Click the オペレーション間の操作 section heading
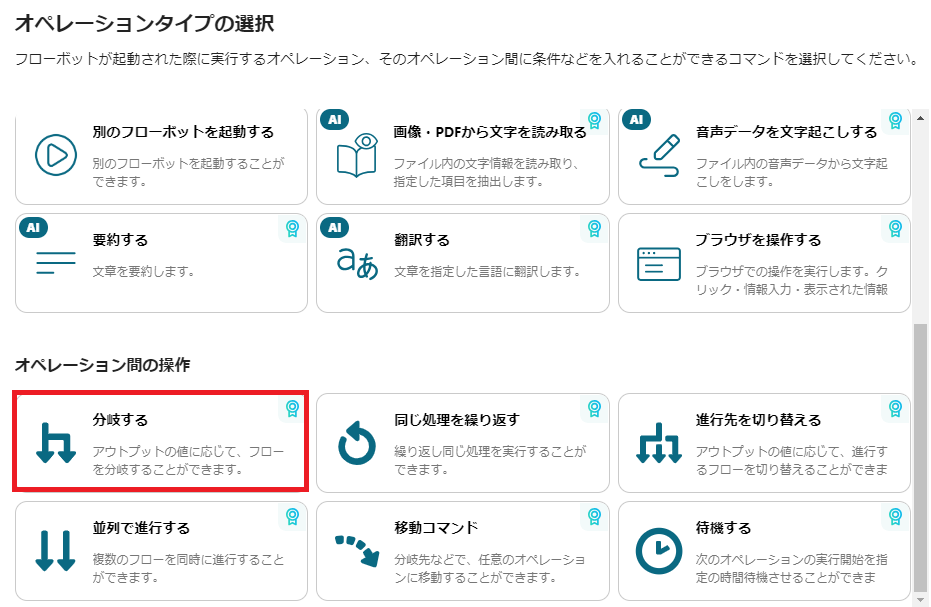Screen dimensions: 931x607 [102, 365]
